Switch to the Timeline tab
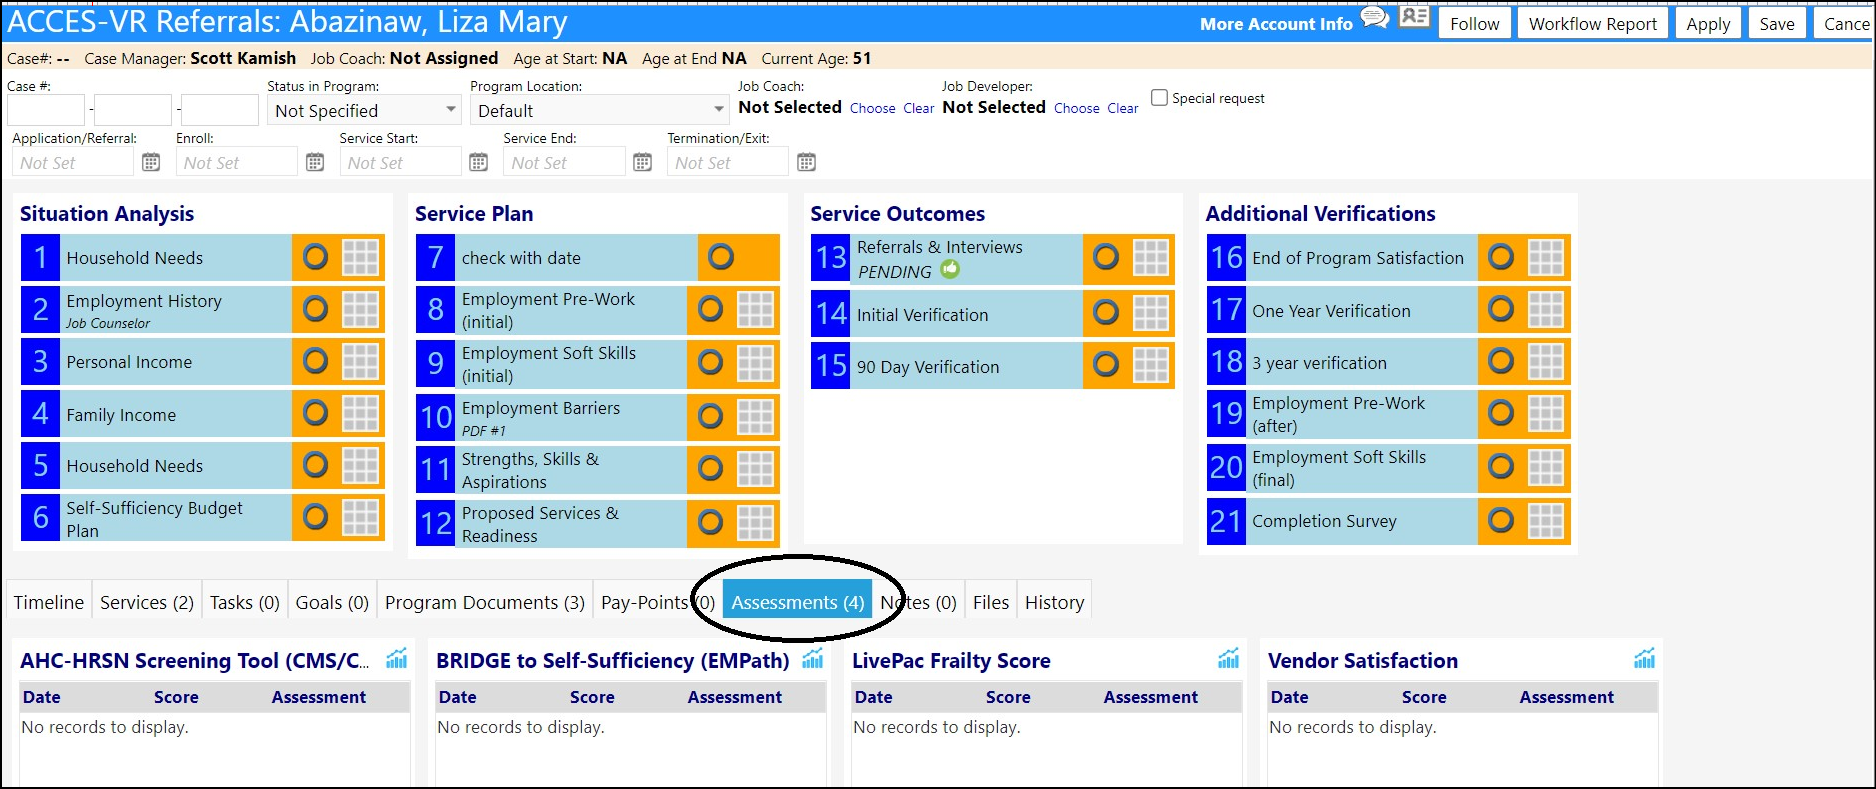This screenshot has height=789, width=1876. pyautogui.click(x=49, y=602)
